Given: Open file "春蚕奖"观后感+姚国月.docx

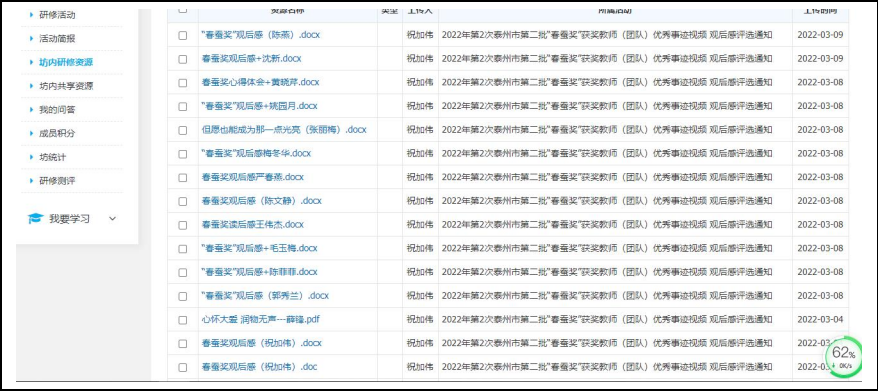Looking at the screenshot, I should pos(259,106).
